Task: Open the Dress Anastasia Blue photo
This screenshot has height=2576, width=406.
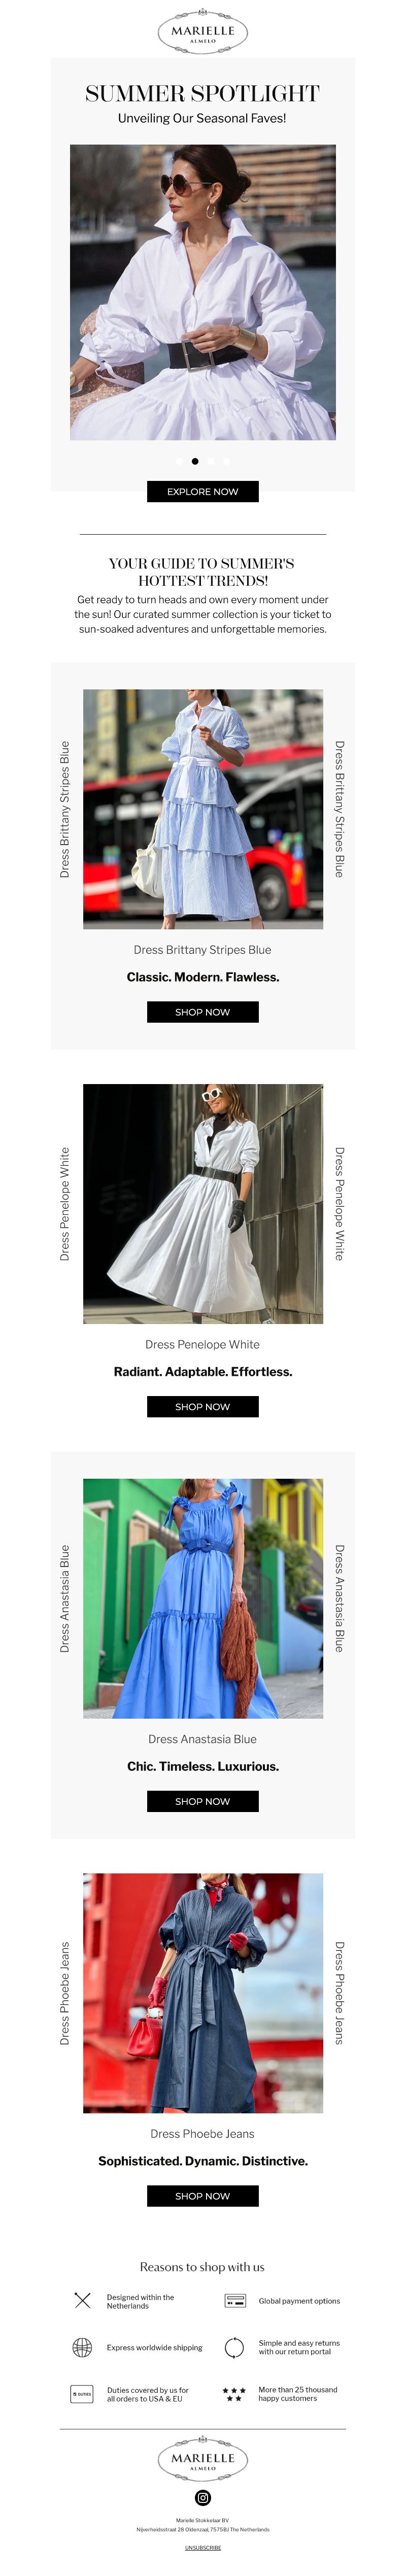Action: click(x=203, y=1598)
